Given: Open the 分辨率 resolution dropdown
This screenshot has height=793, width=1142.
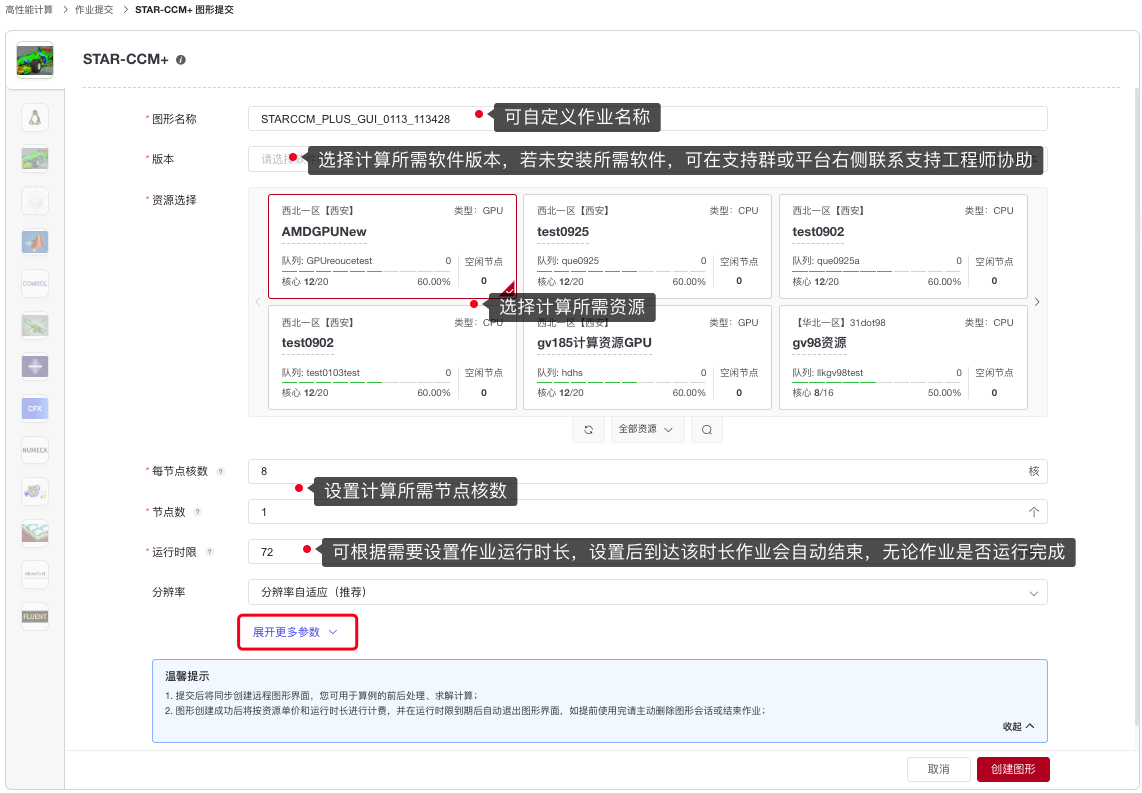Looking at the screenshot, I should (647, 592).
